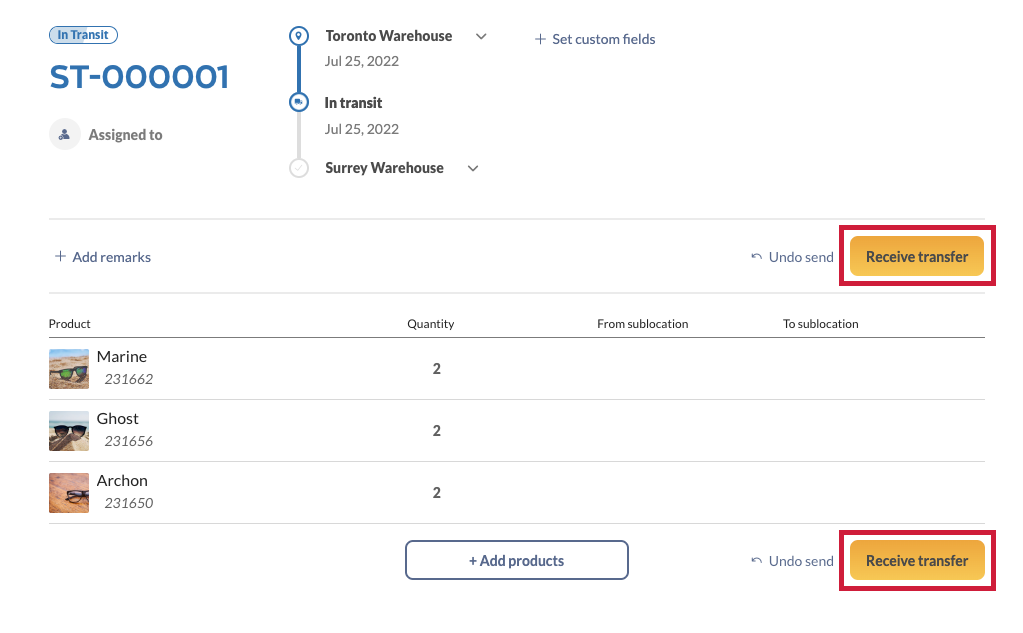
Task: Select the Archon product thumbnail
Action: 69,492
